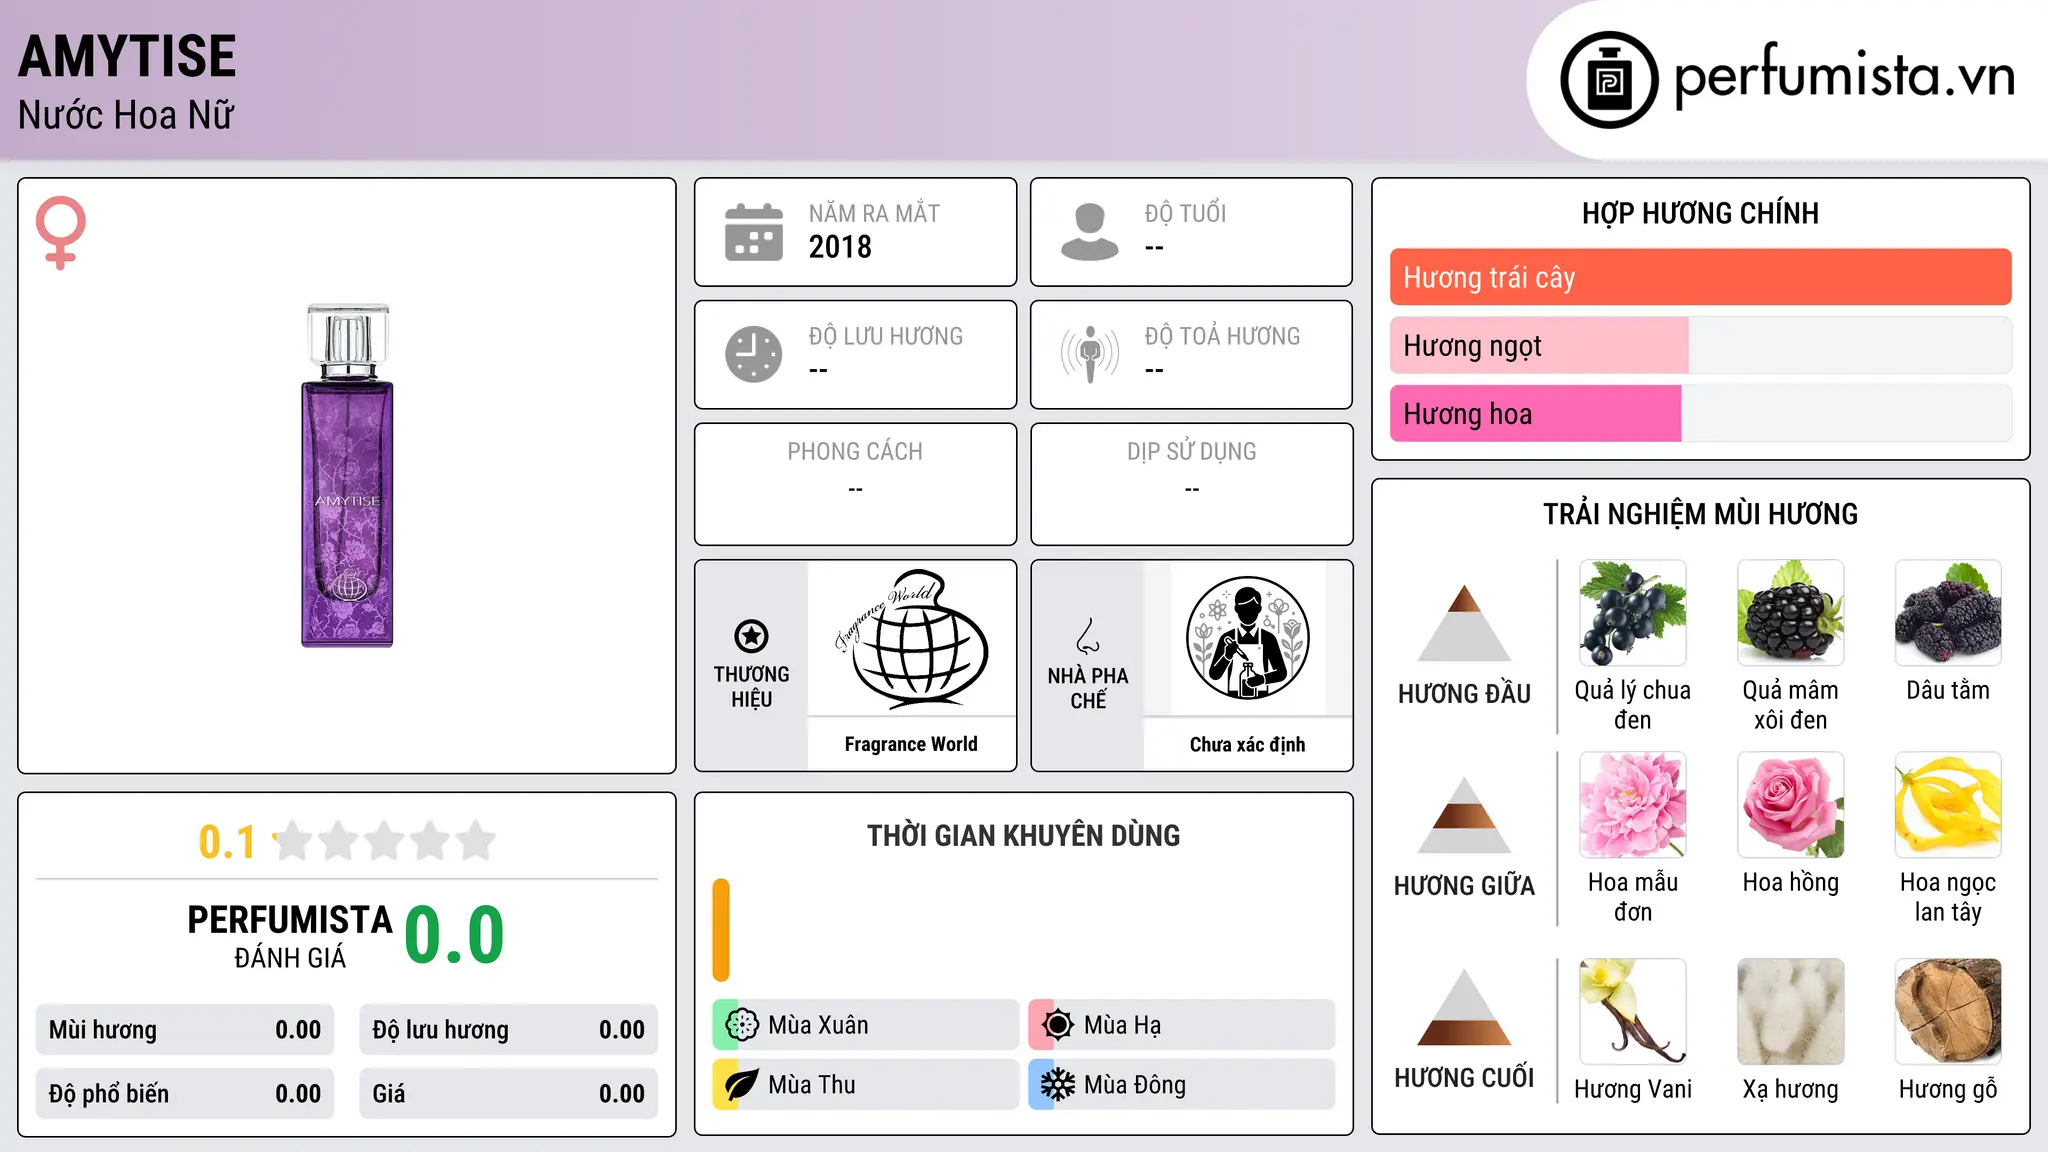The width and height of the screenshot is (2048, 1152).
Task: Click the green 0.0 Perfumista score
Action: point(454,935)
